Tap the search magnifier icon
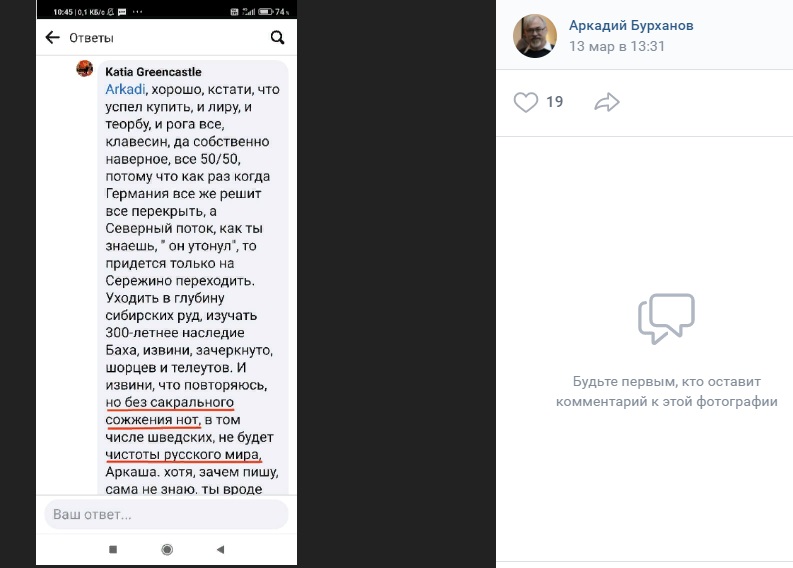 pos(277,37)
